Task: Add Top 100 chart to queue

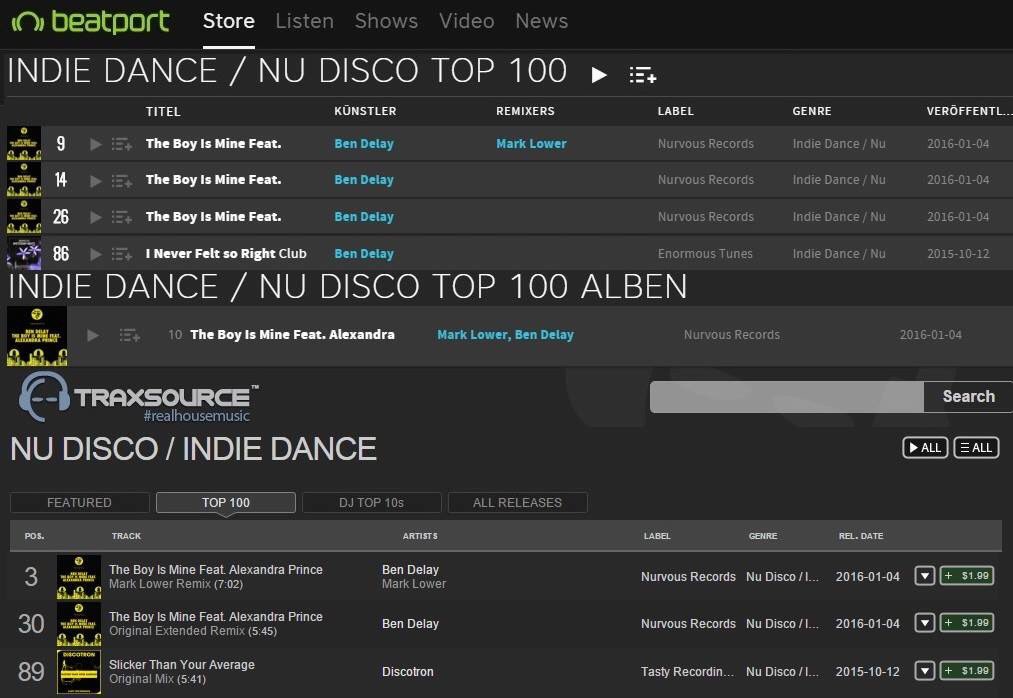Action: point(643,75)
